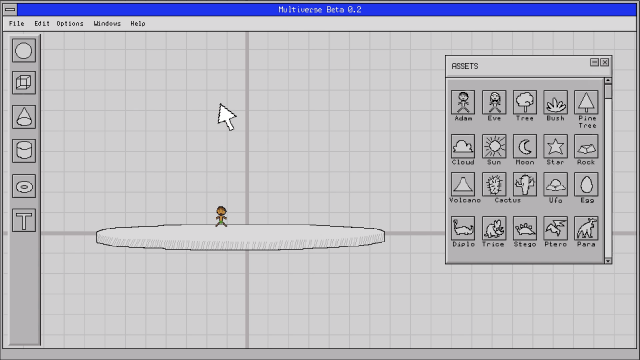
Task: Choose the Ufo asset
Action: point(556,184)
